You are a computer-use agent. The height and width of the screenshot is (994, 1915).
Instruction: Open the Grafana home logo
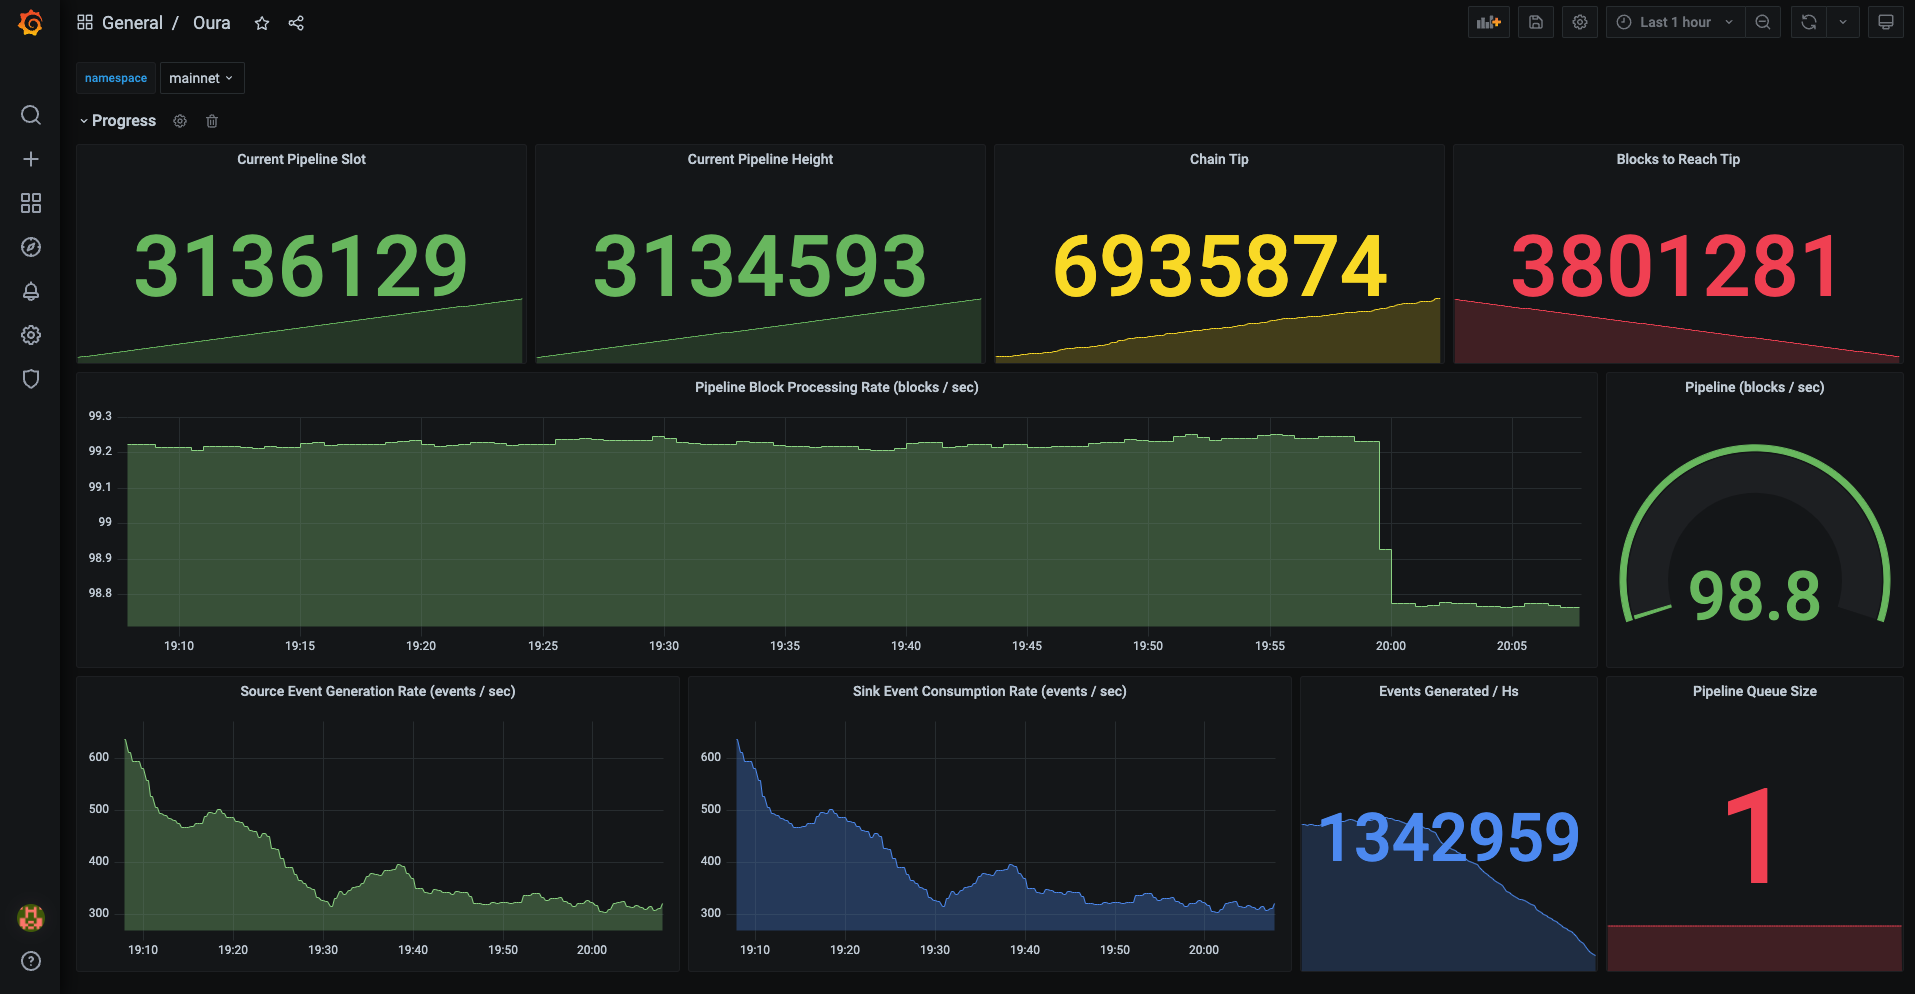[x=31, y=22]
